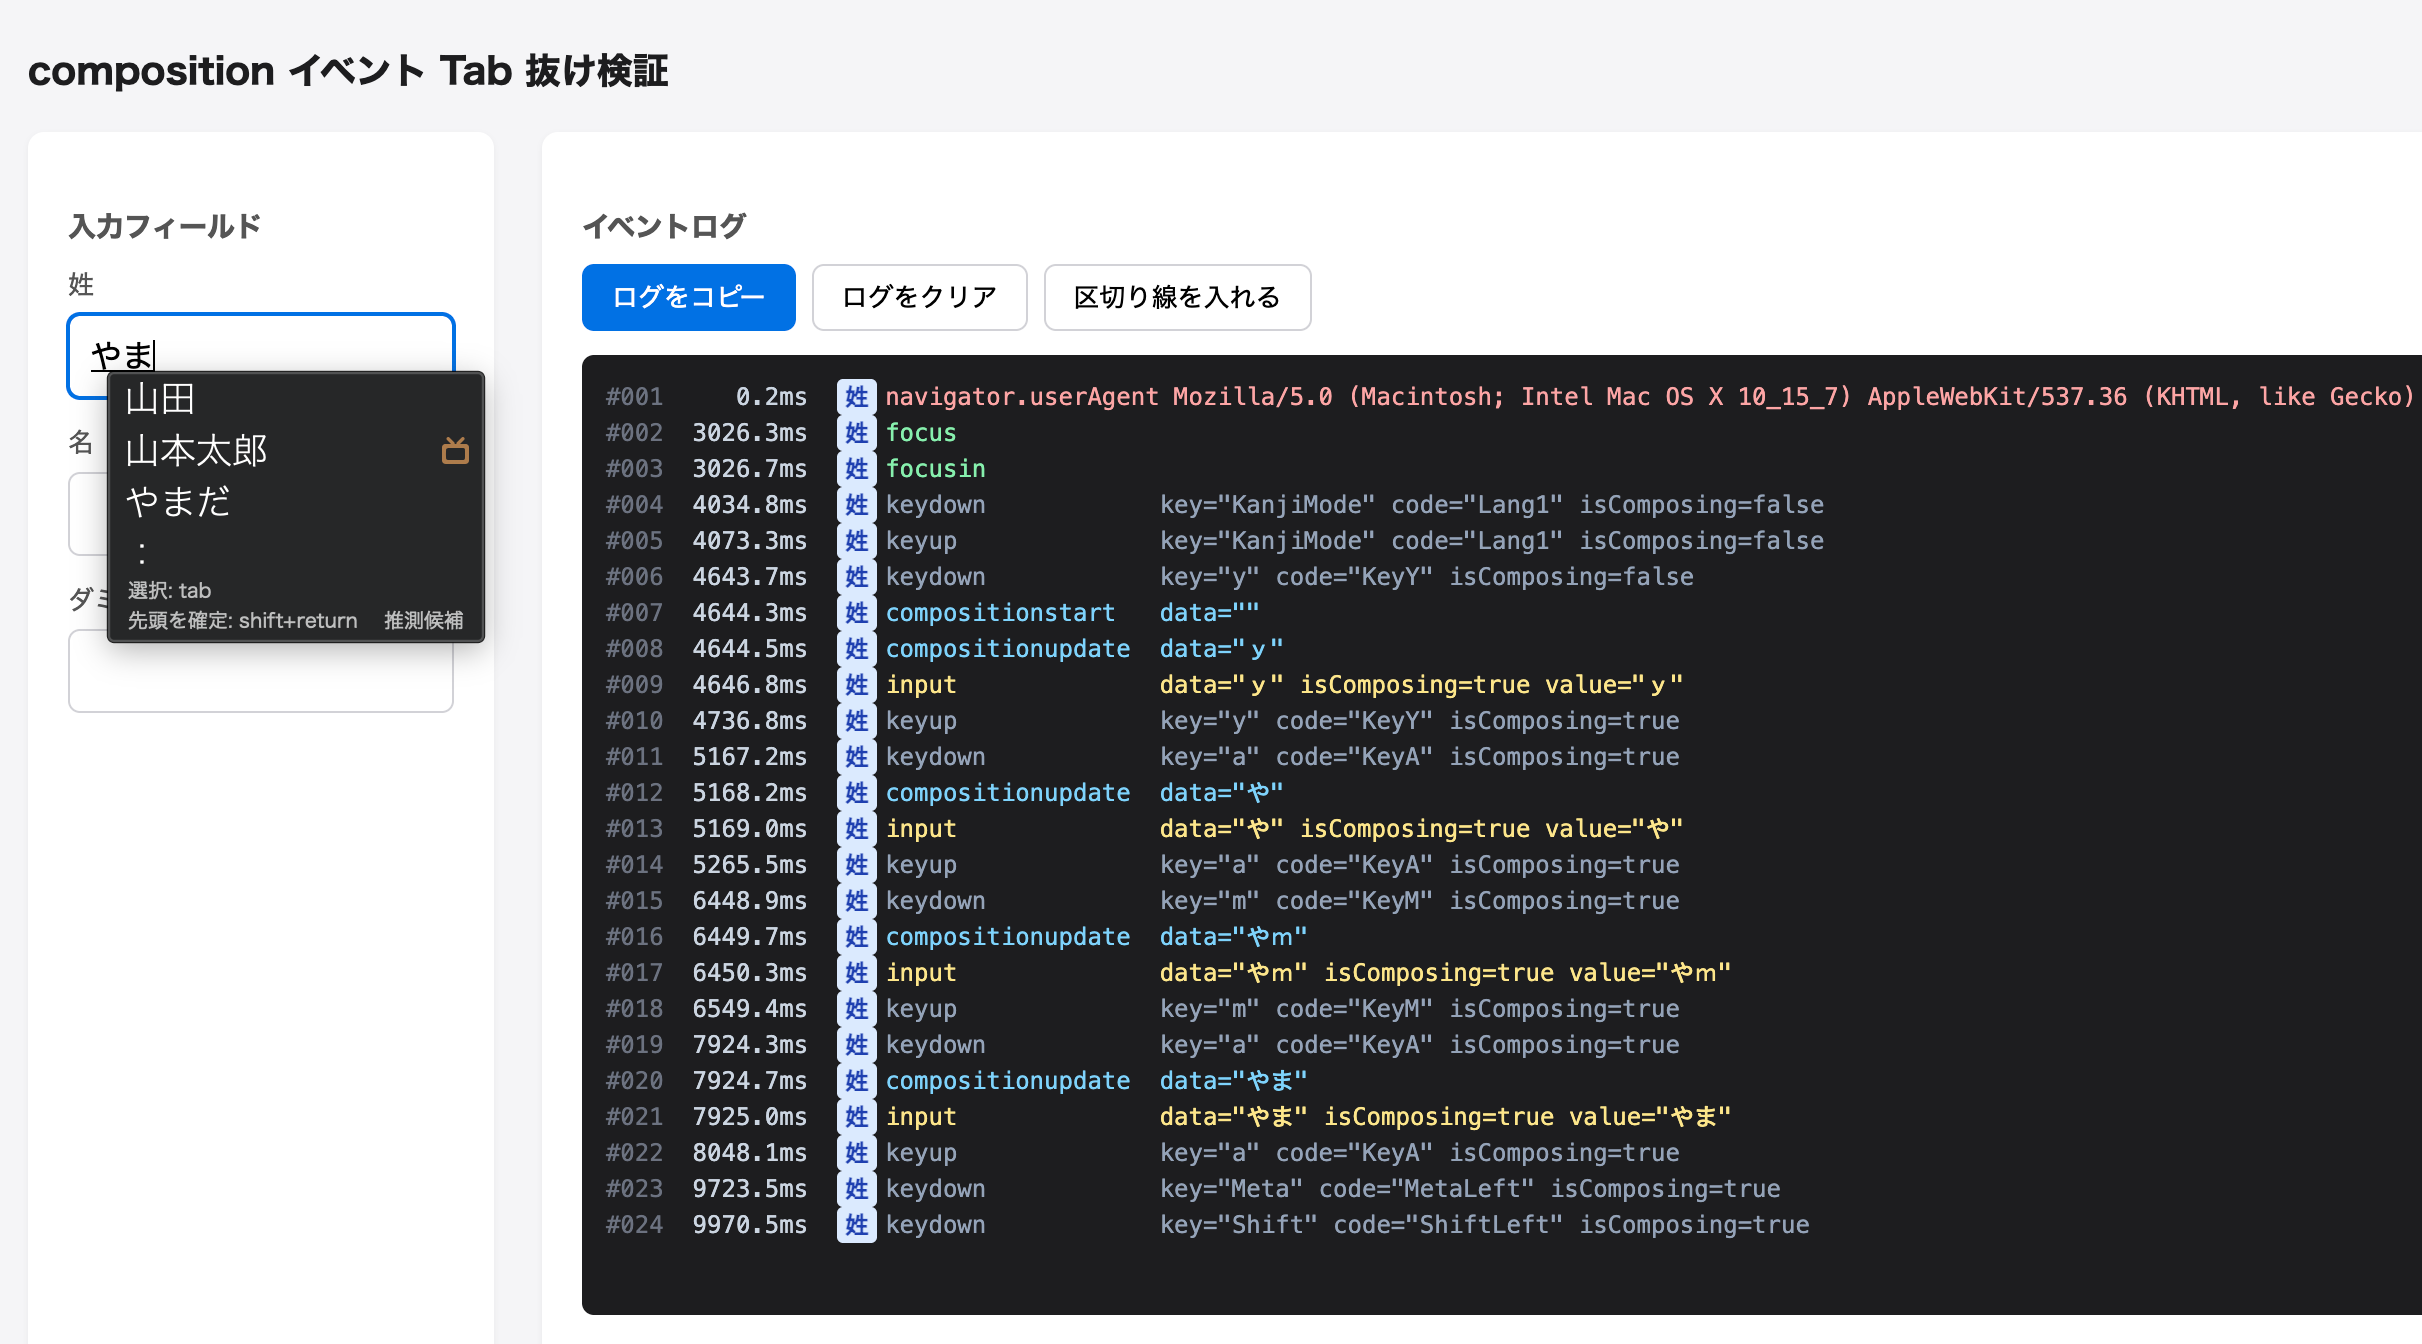Click the navigator.userAgent text in row #001
The width and height of the screenshot is (2422, 1344).
(x=1022, y=397)
